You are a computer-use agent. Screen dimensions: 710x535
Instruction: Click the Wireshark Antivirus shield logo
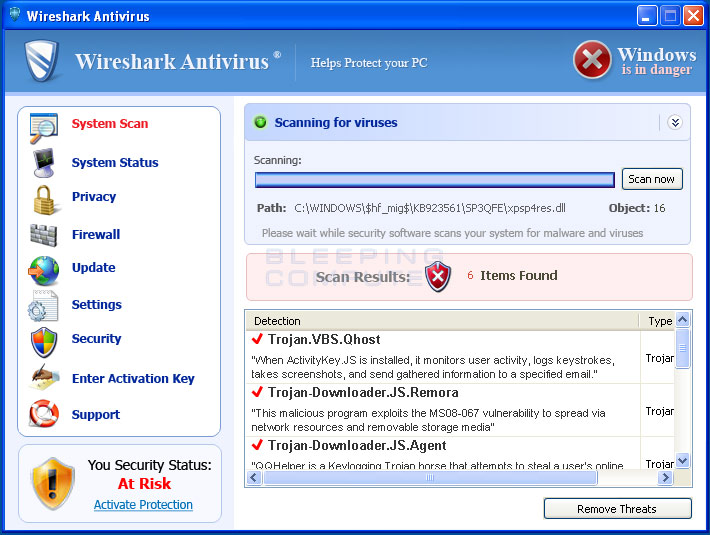pos(42,61)
